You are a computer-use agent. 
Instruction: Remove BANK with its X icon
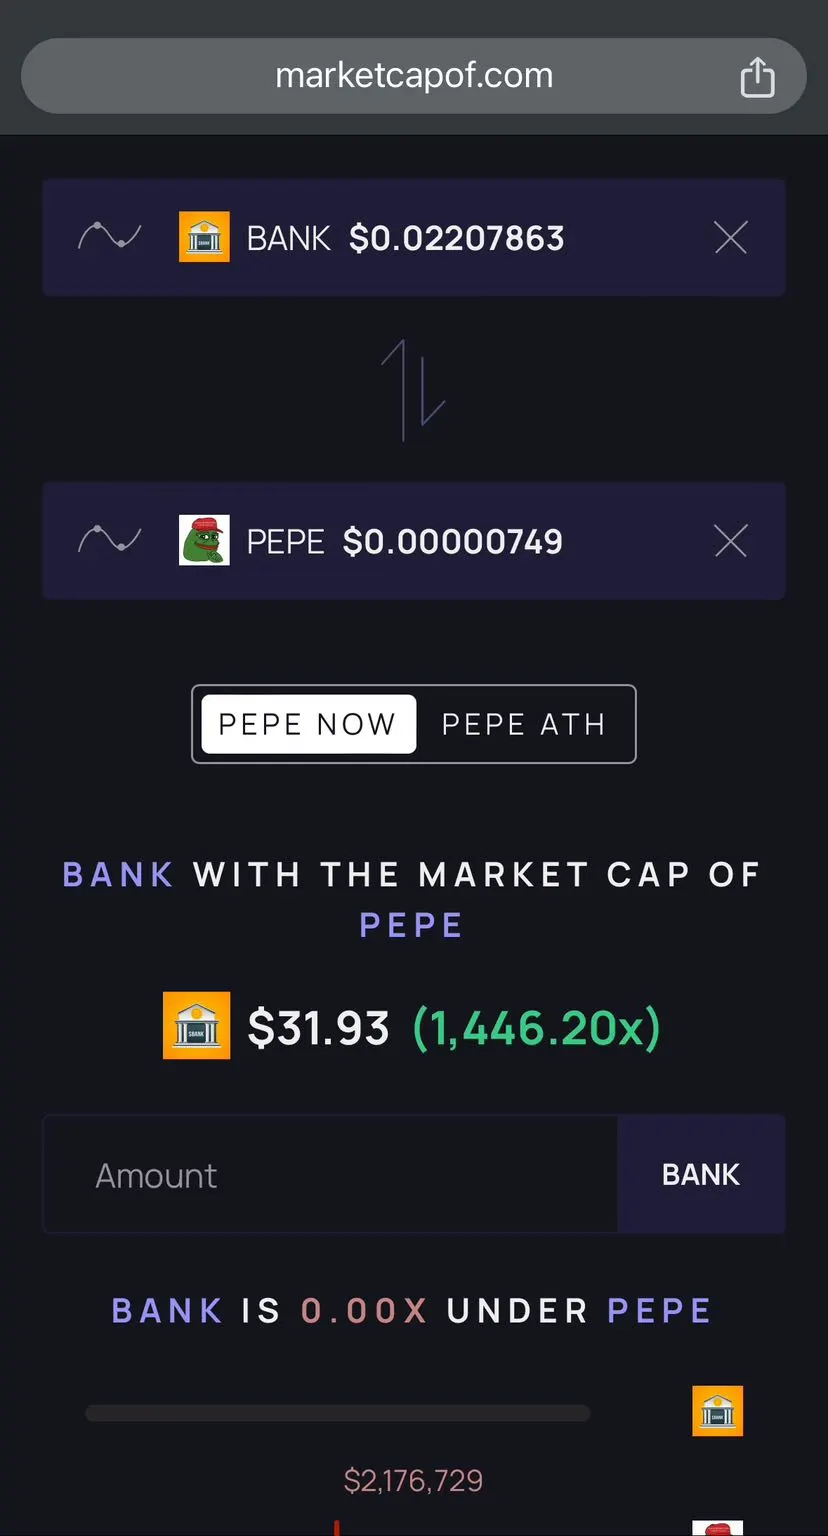tap(731, 238)
